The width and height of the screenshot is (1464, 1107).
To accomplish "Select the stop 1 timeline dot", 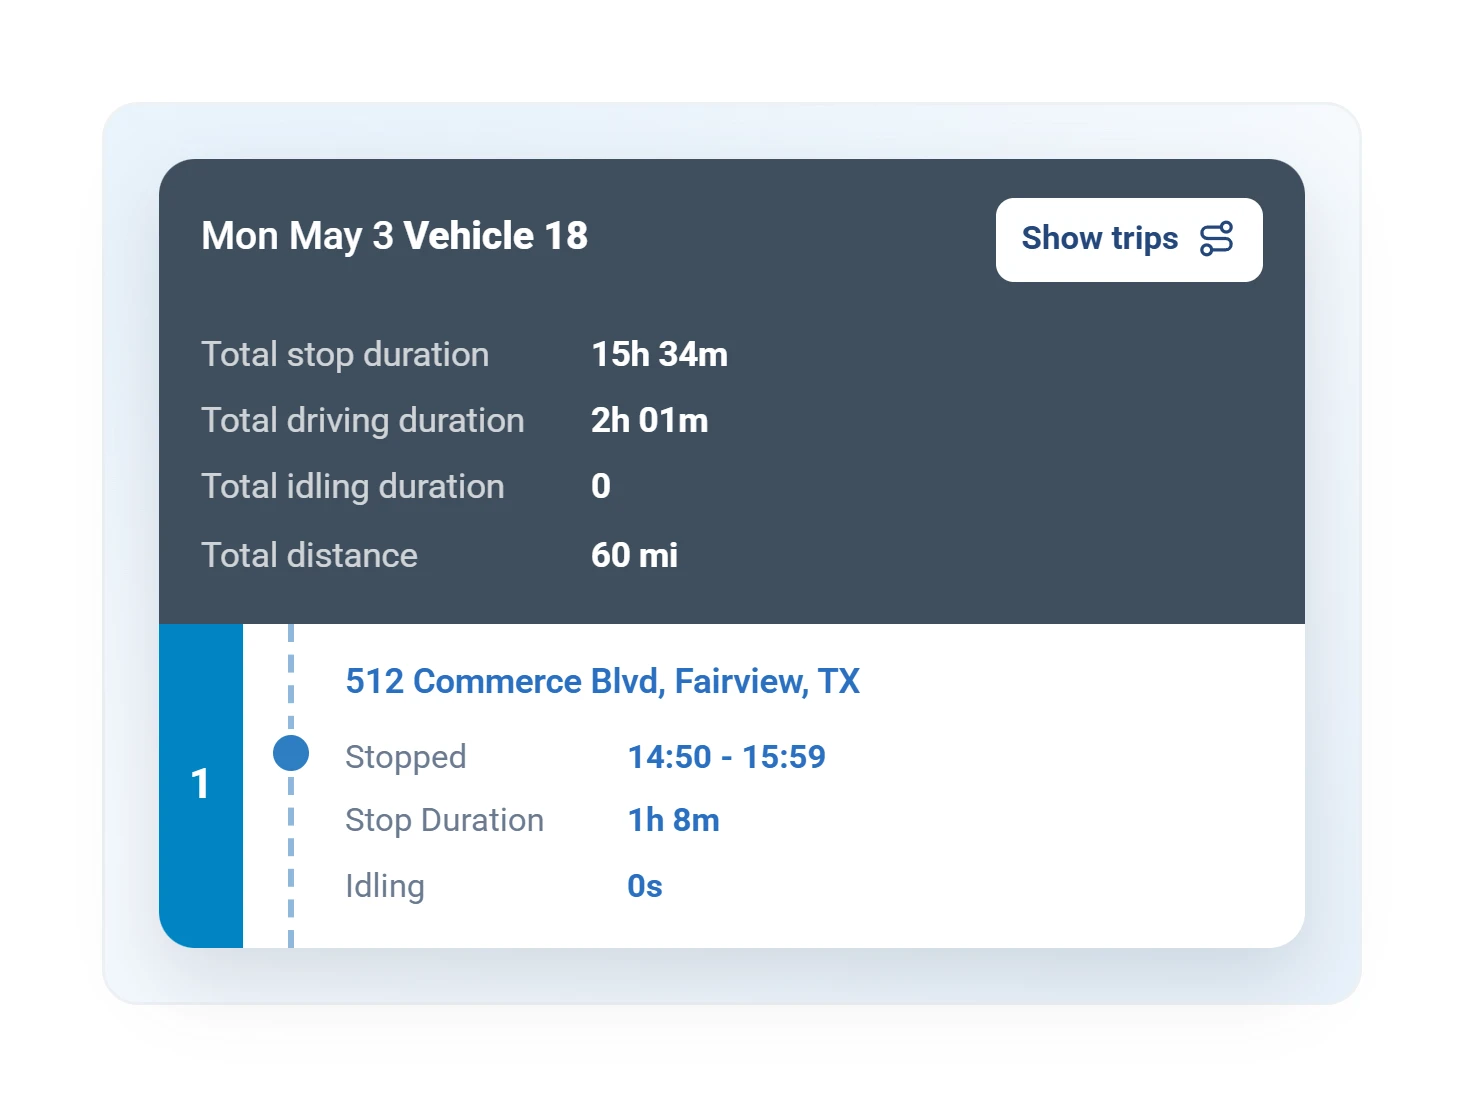I will (x=291, y=753).
